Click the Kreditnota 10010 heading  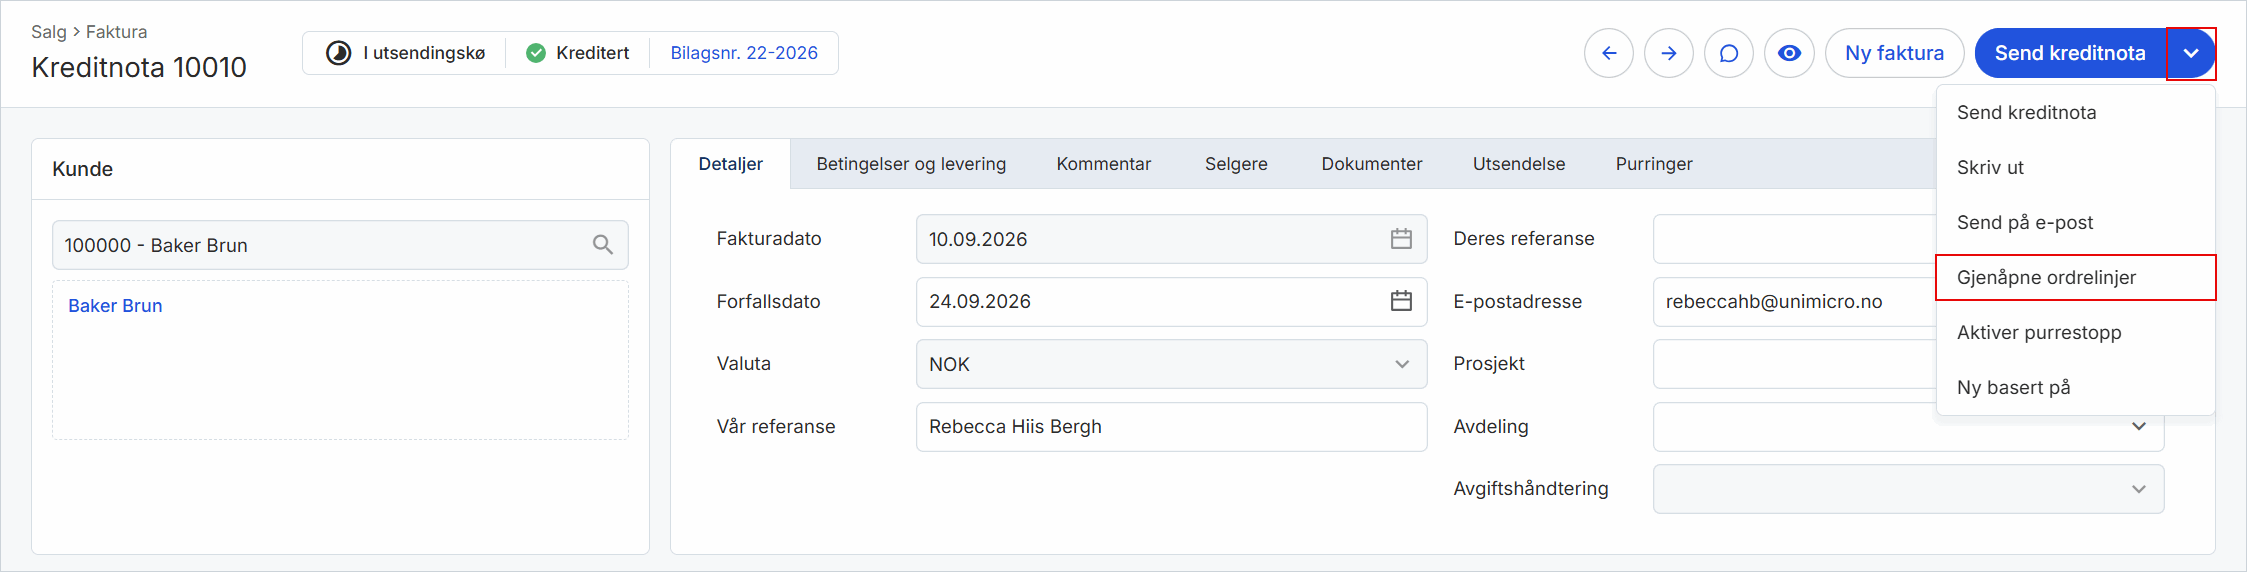tap(139, 67)
